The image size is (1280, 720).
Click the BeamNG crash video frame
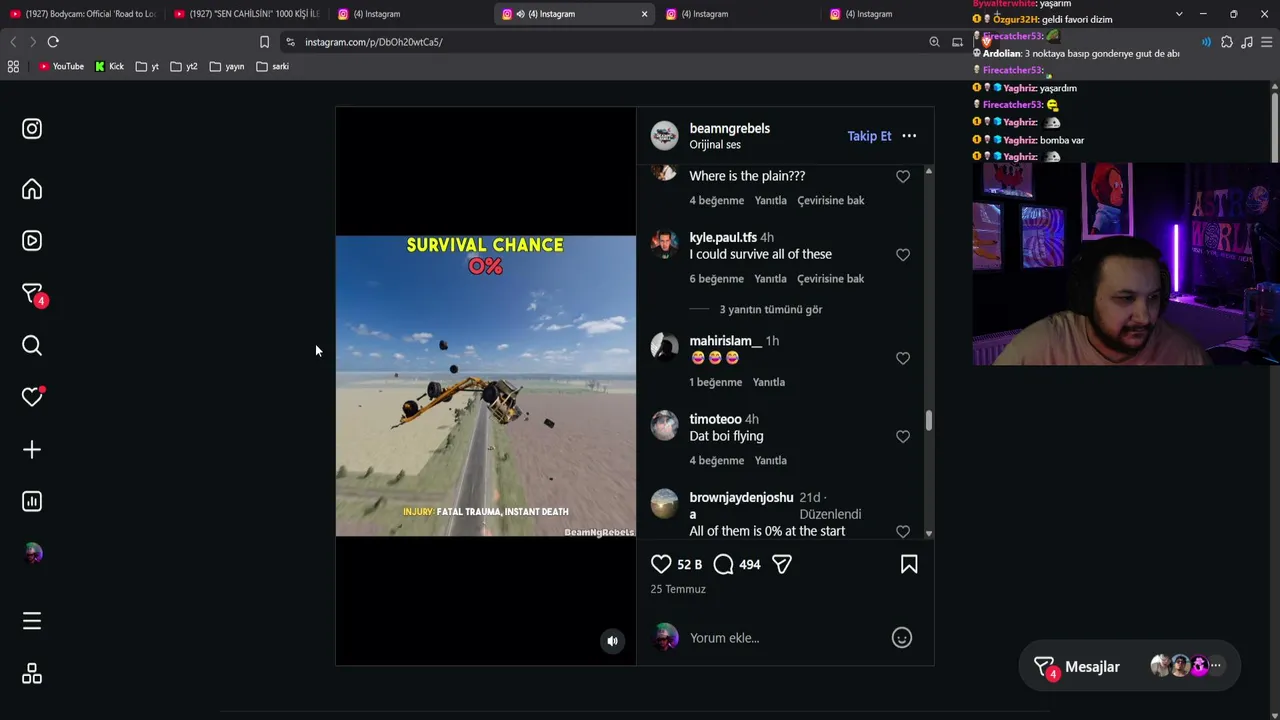tap(485, 386)
